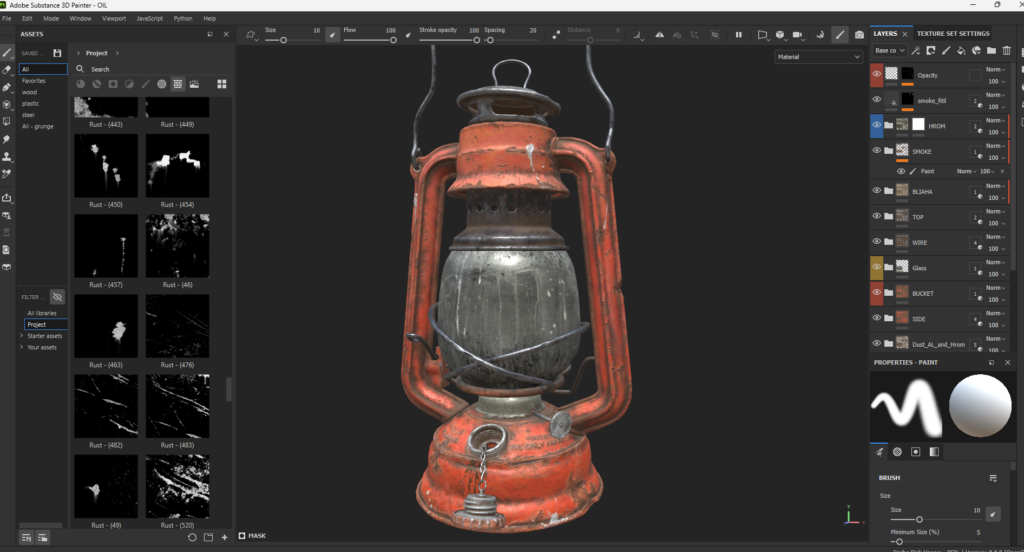Select the steel saved search
This screenshot has width=1024, height=552.
(27, 115)
